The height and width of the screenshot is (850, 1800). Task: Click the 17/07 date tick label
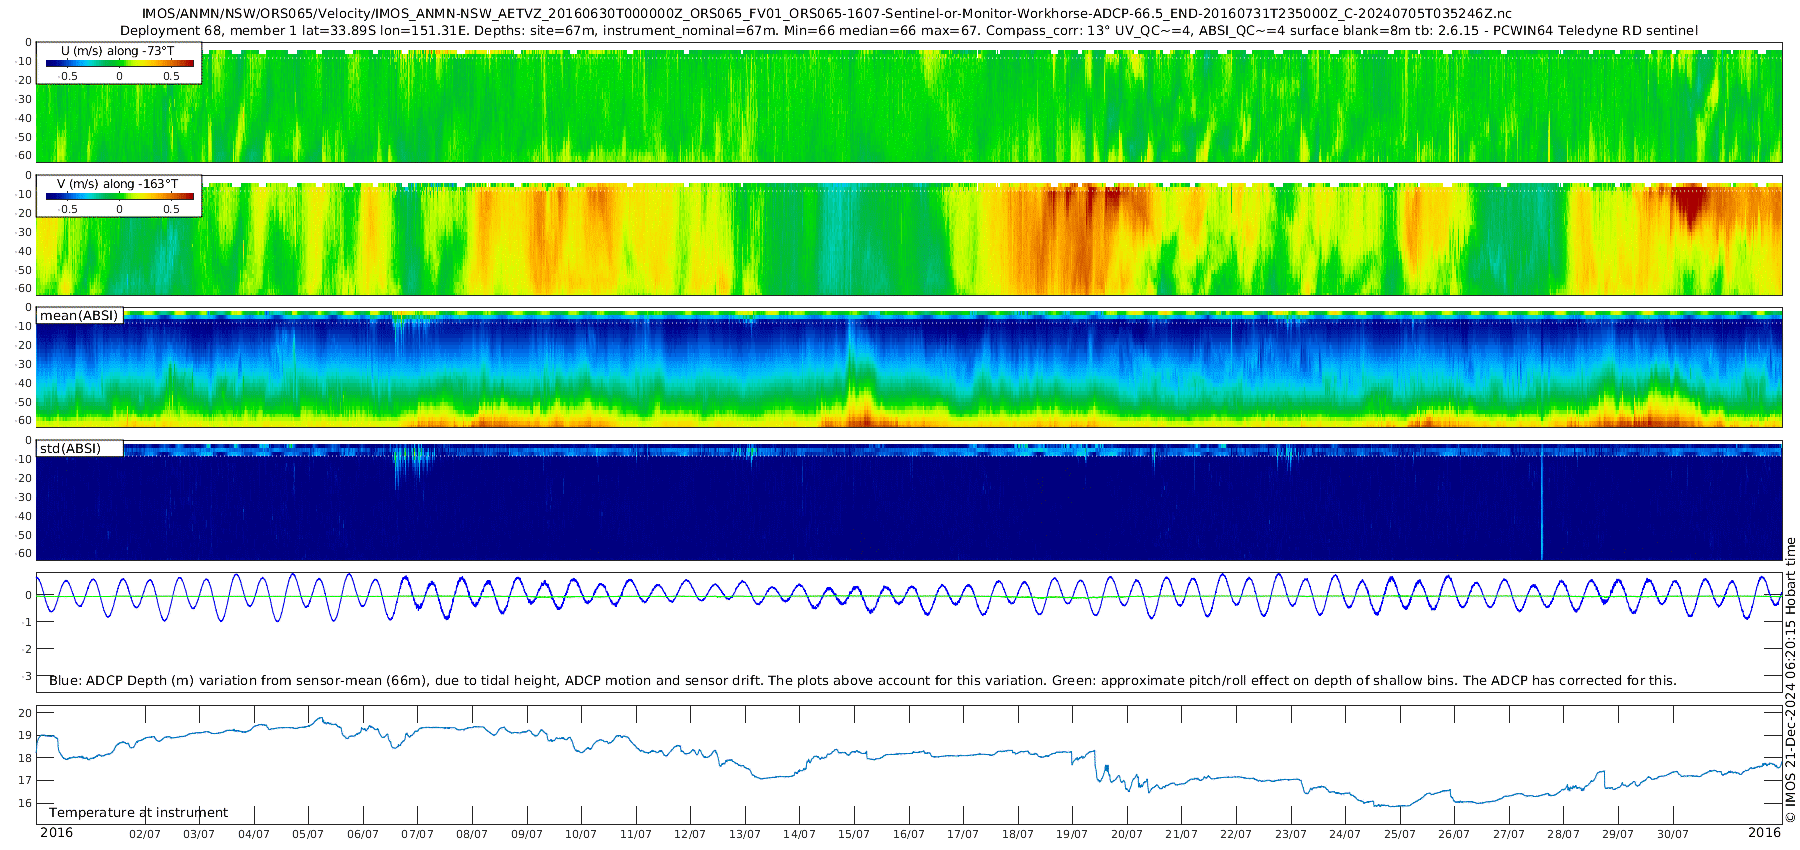tap(963, 834)
